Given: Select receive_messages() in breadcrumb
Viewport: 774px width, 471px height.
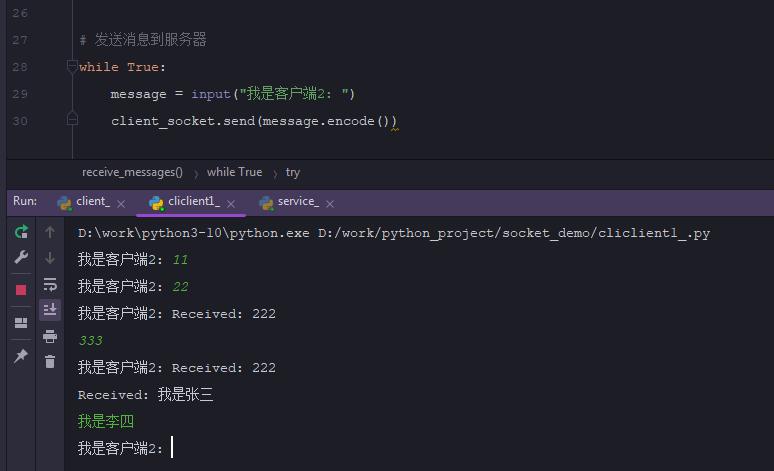Looking at the screenshot, I should 132,172.
